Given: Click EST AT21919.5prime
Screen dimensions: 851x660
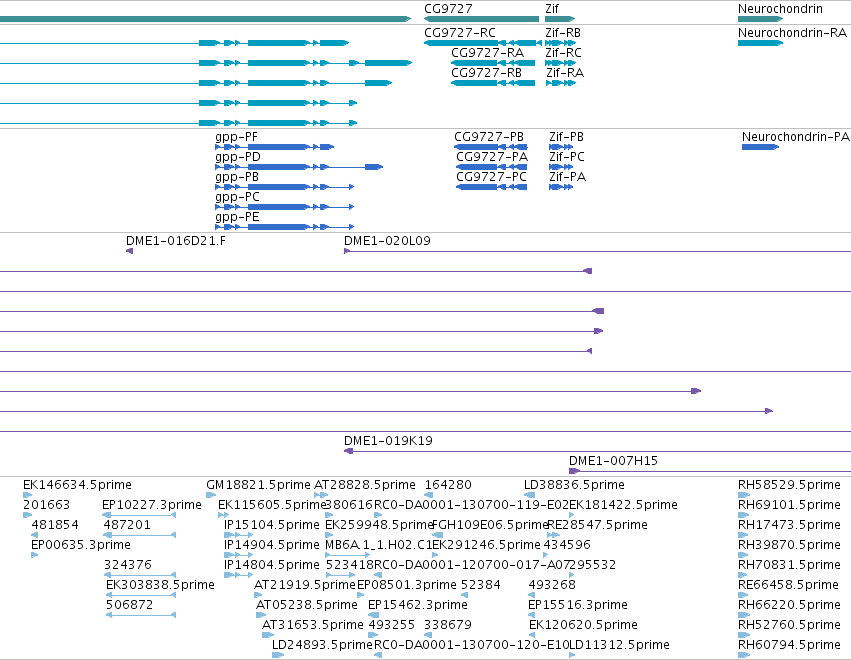Looking at the screenshot, I should (304, 585).
